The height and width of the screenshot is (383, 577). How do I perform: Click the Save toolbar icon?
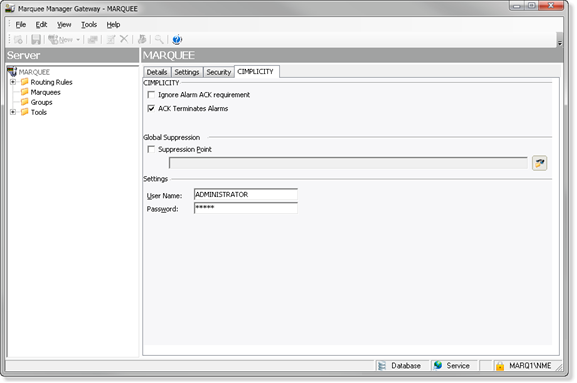coord(36,39)
